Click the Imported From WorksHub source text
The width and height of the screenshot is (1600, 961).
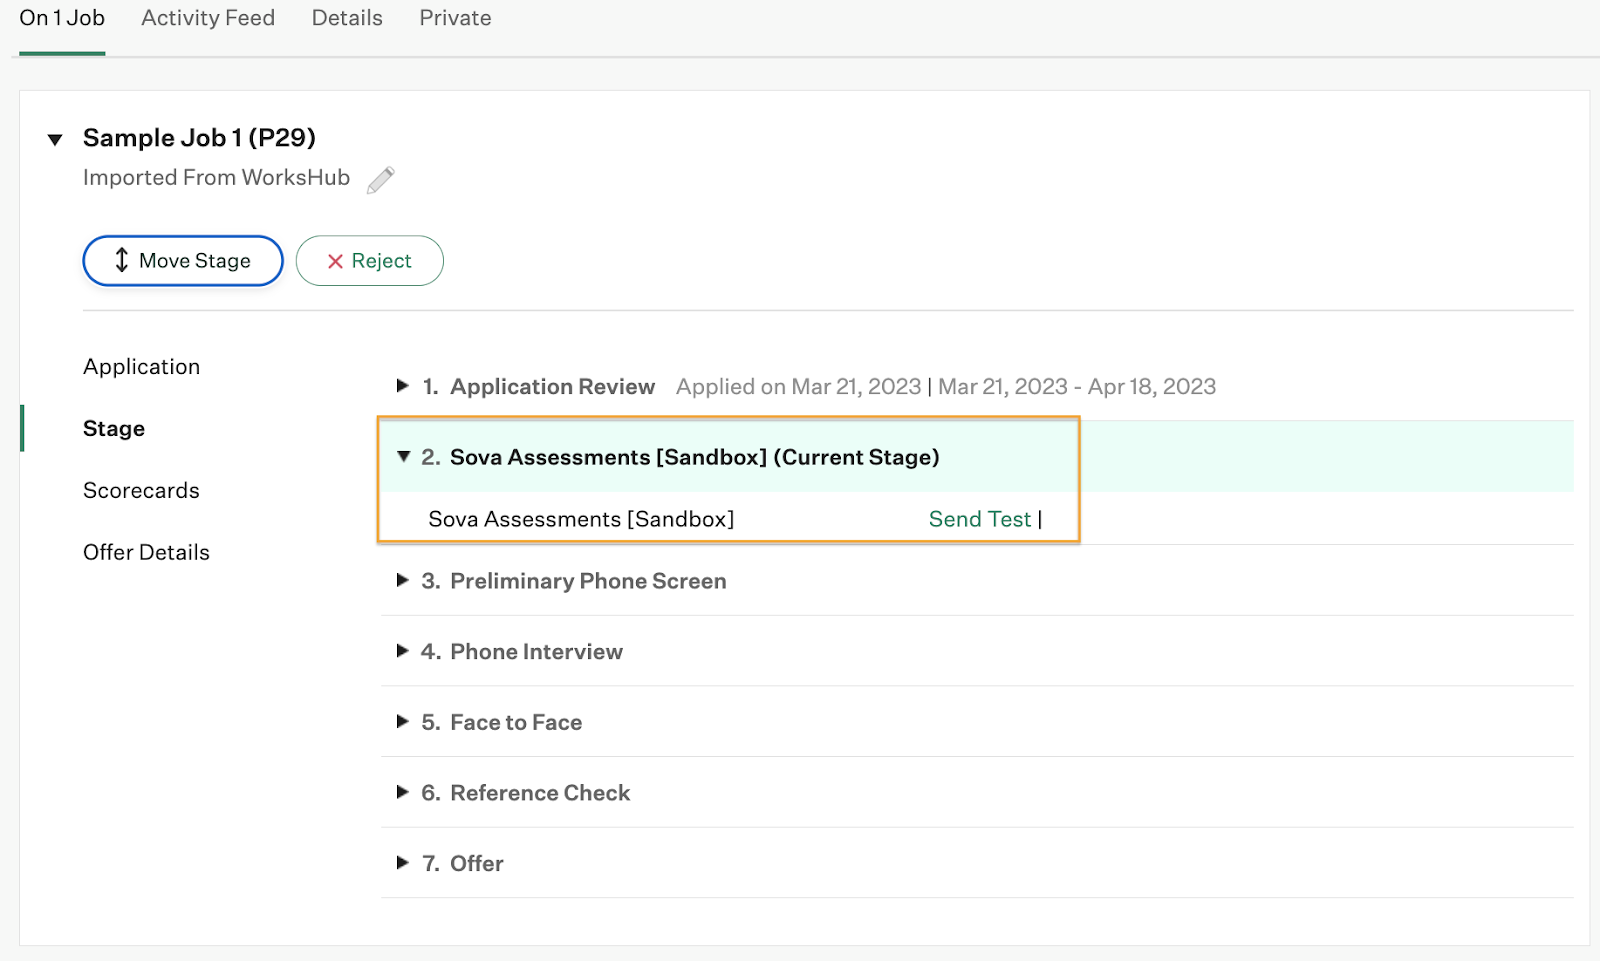216,178
